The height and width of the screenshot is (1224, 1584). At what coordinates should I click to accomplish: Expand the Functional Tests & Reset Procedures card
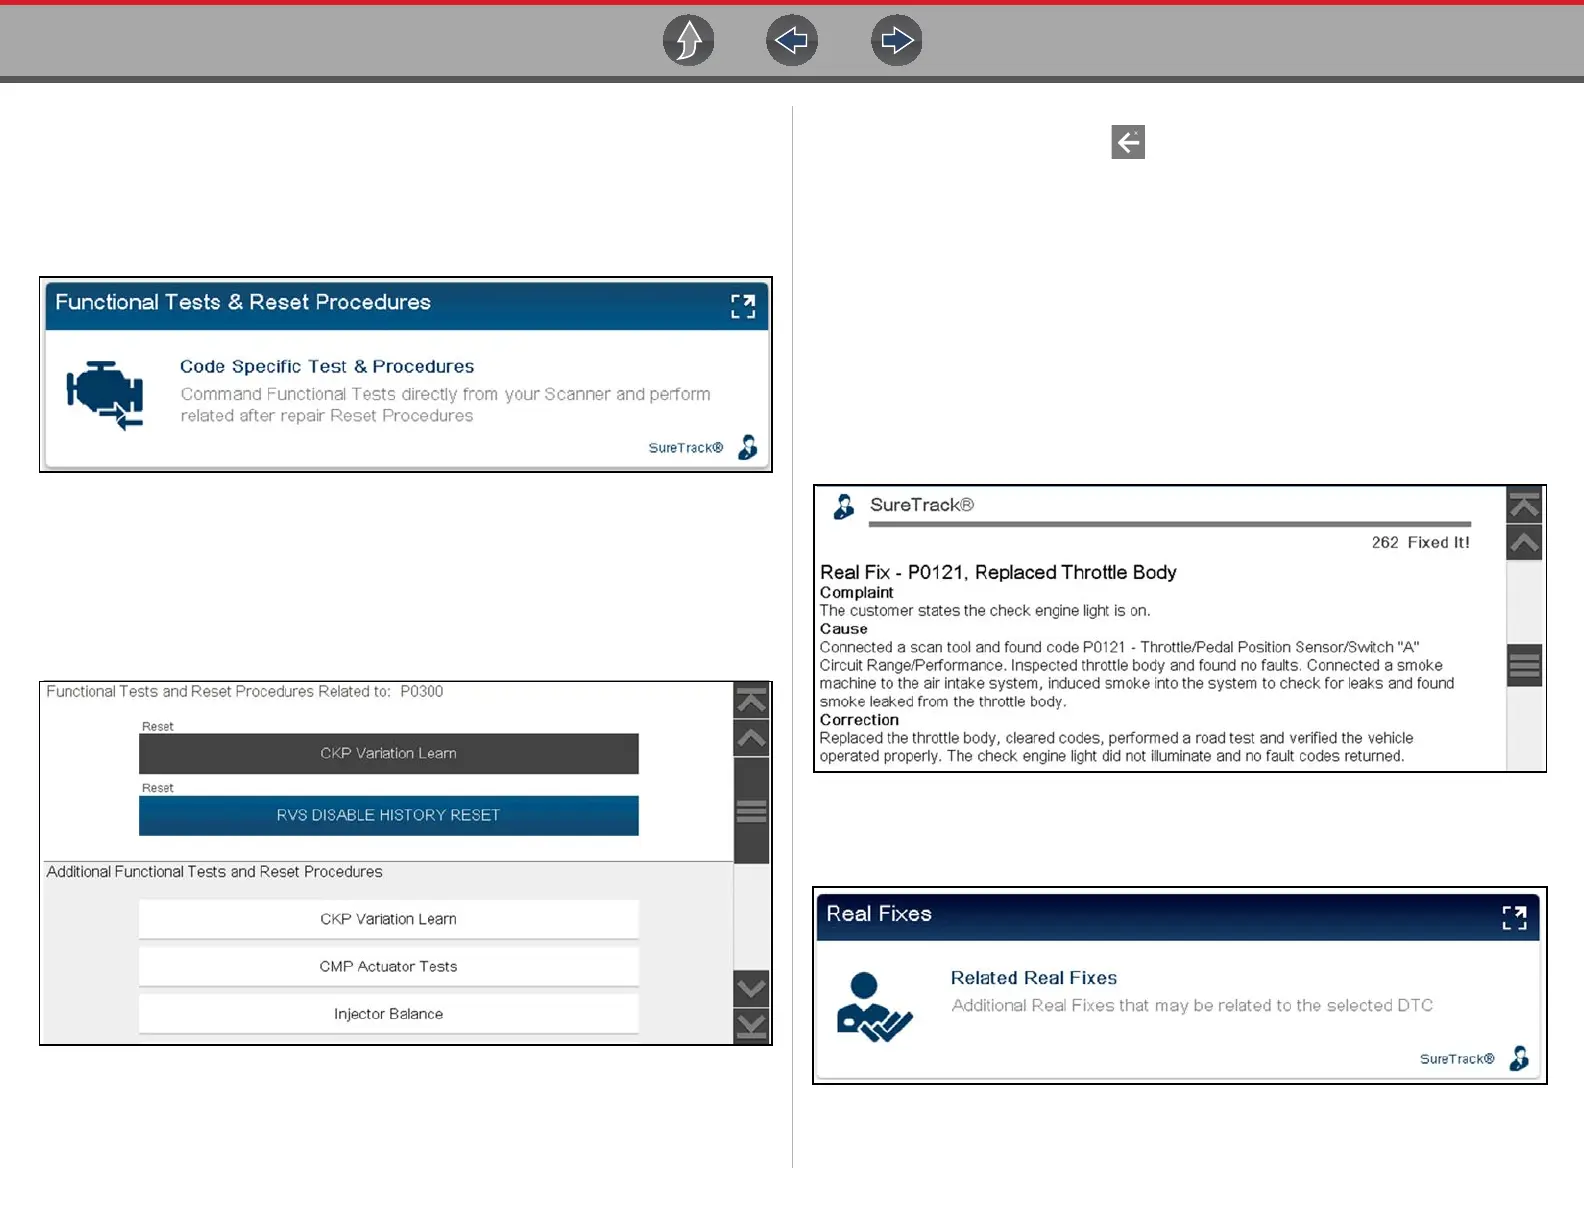pos(743,306)
